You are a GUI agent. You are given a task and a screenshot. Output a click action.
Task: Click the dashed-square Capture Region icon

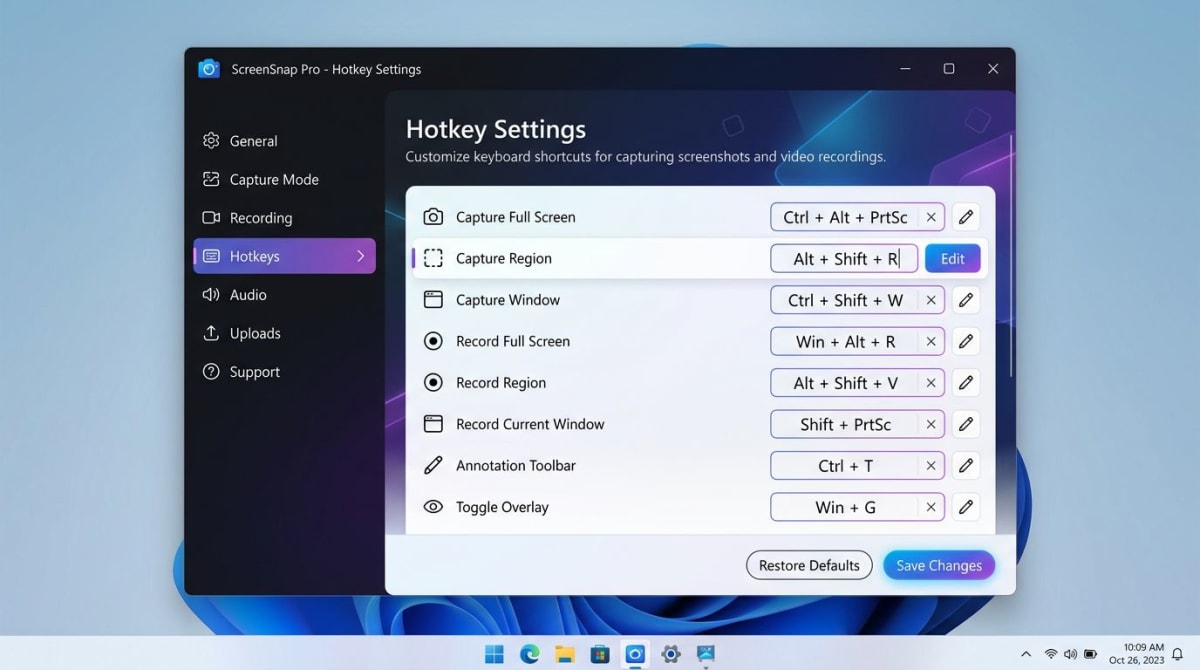click(433, 258)
